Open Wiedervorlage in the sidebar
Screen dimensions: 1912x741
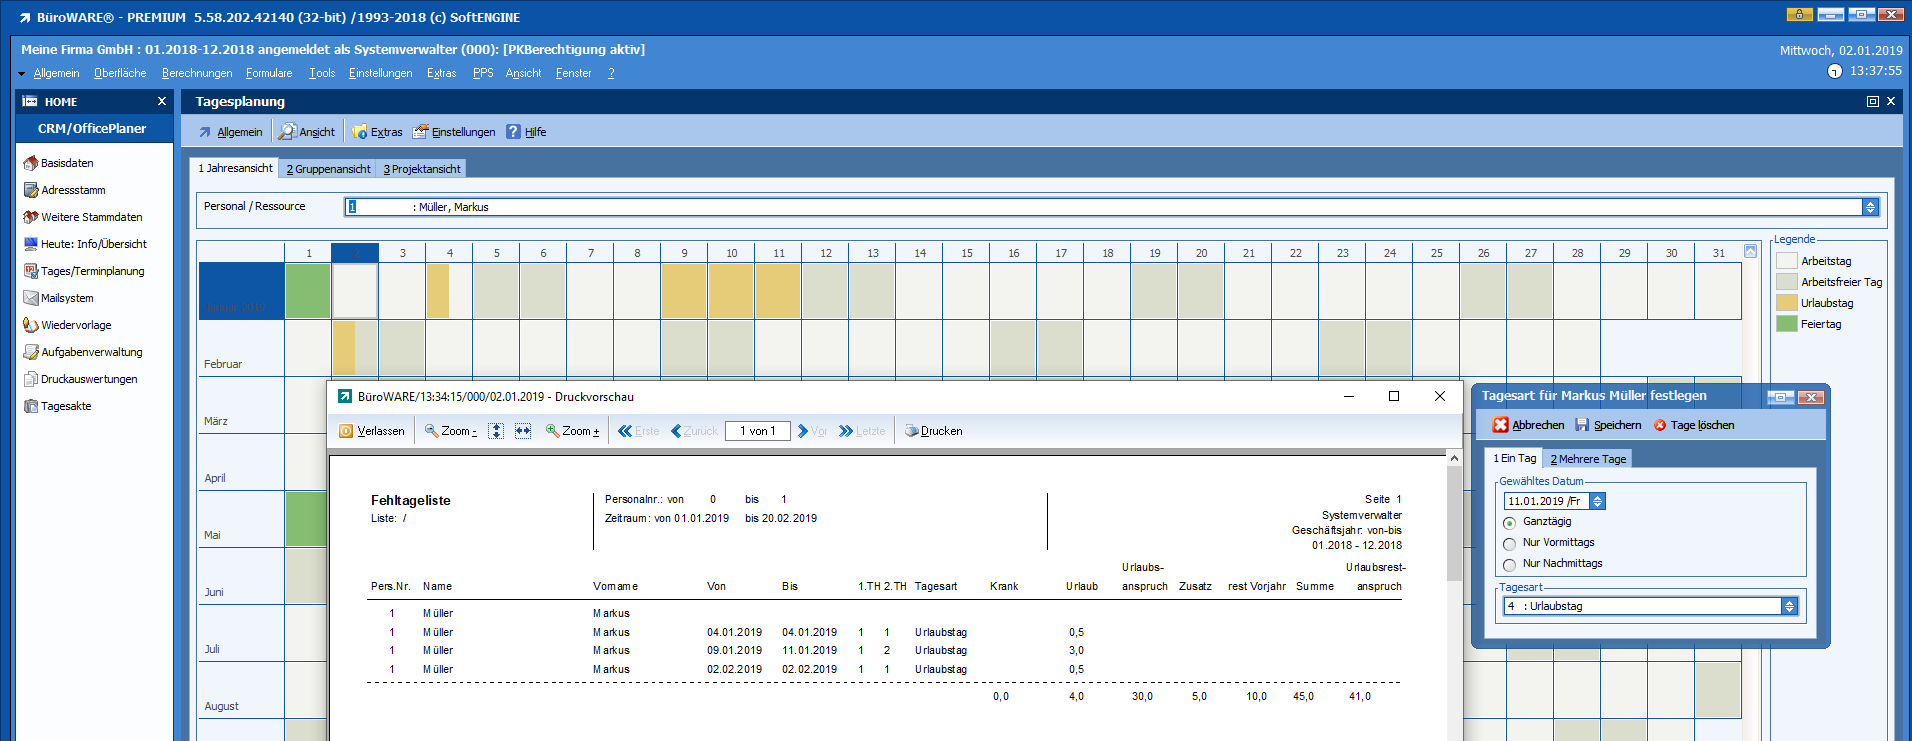(x=75, y=325)
